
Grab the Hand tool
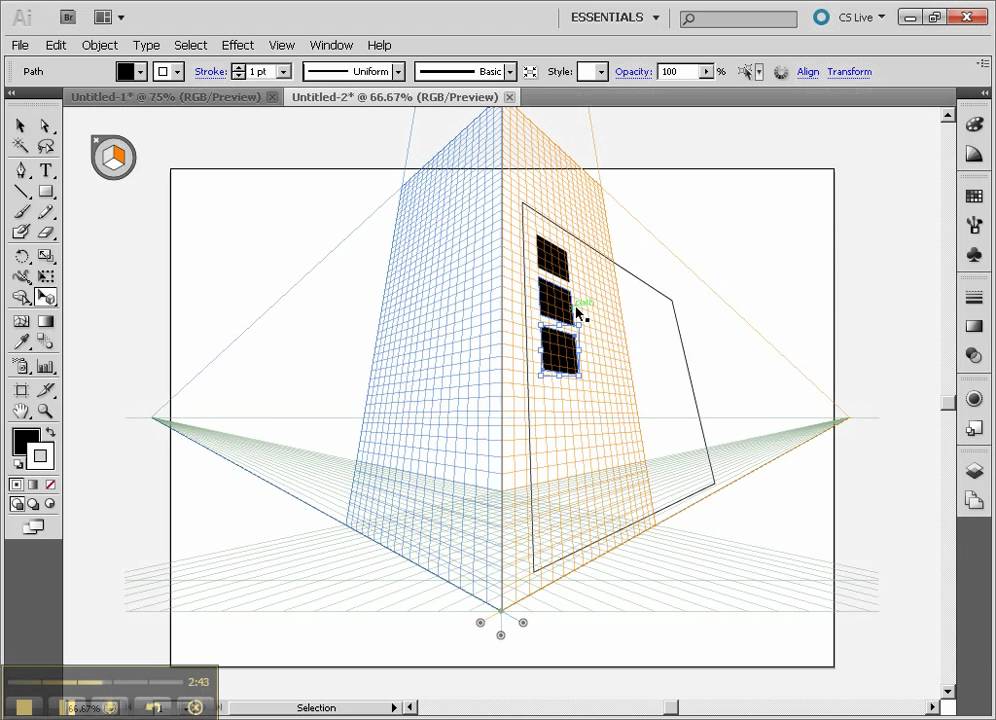click(x=21, y=410)
